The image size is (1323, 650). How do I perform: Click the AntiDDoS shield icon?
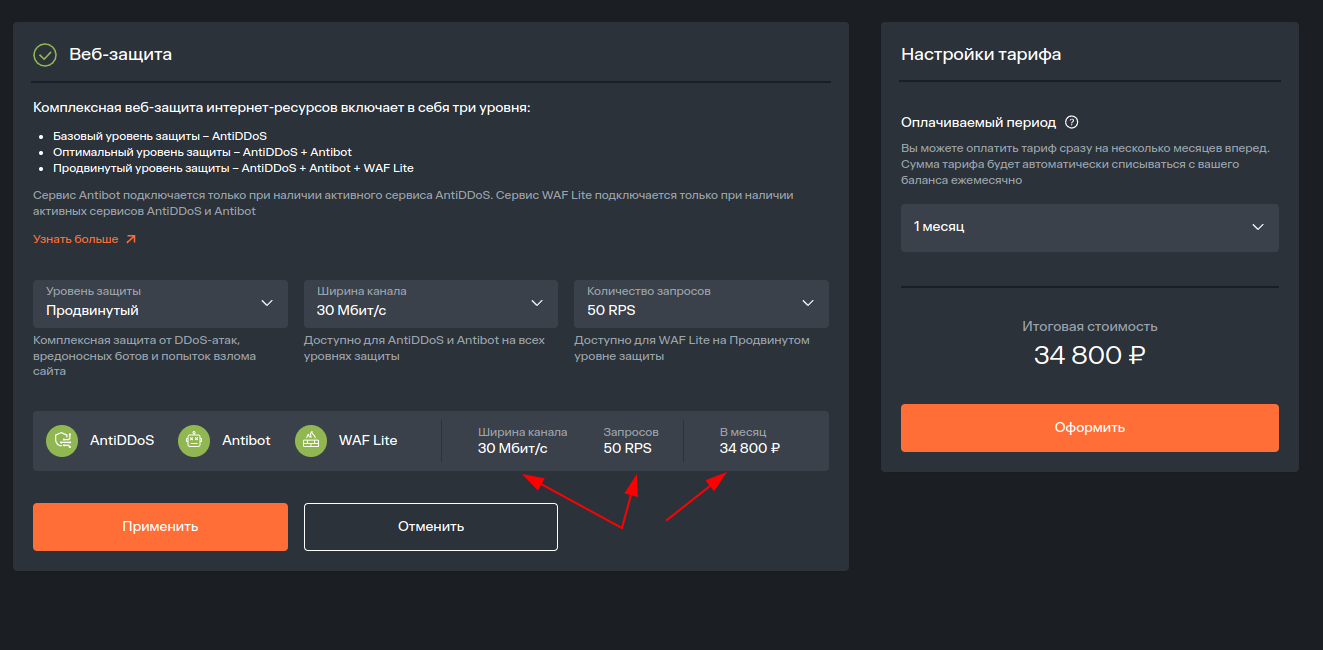[x=62, y=441]
